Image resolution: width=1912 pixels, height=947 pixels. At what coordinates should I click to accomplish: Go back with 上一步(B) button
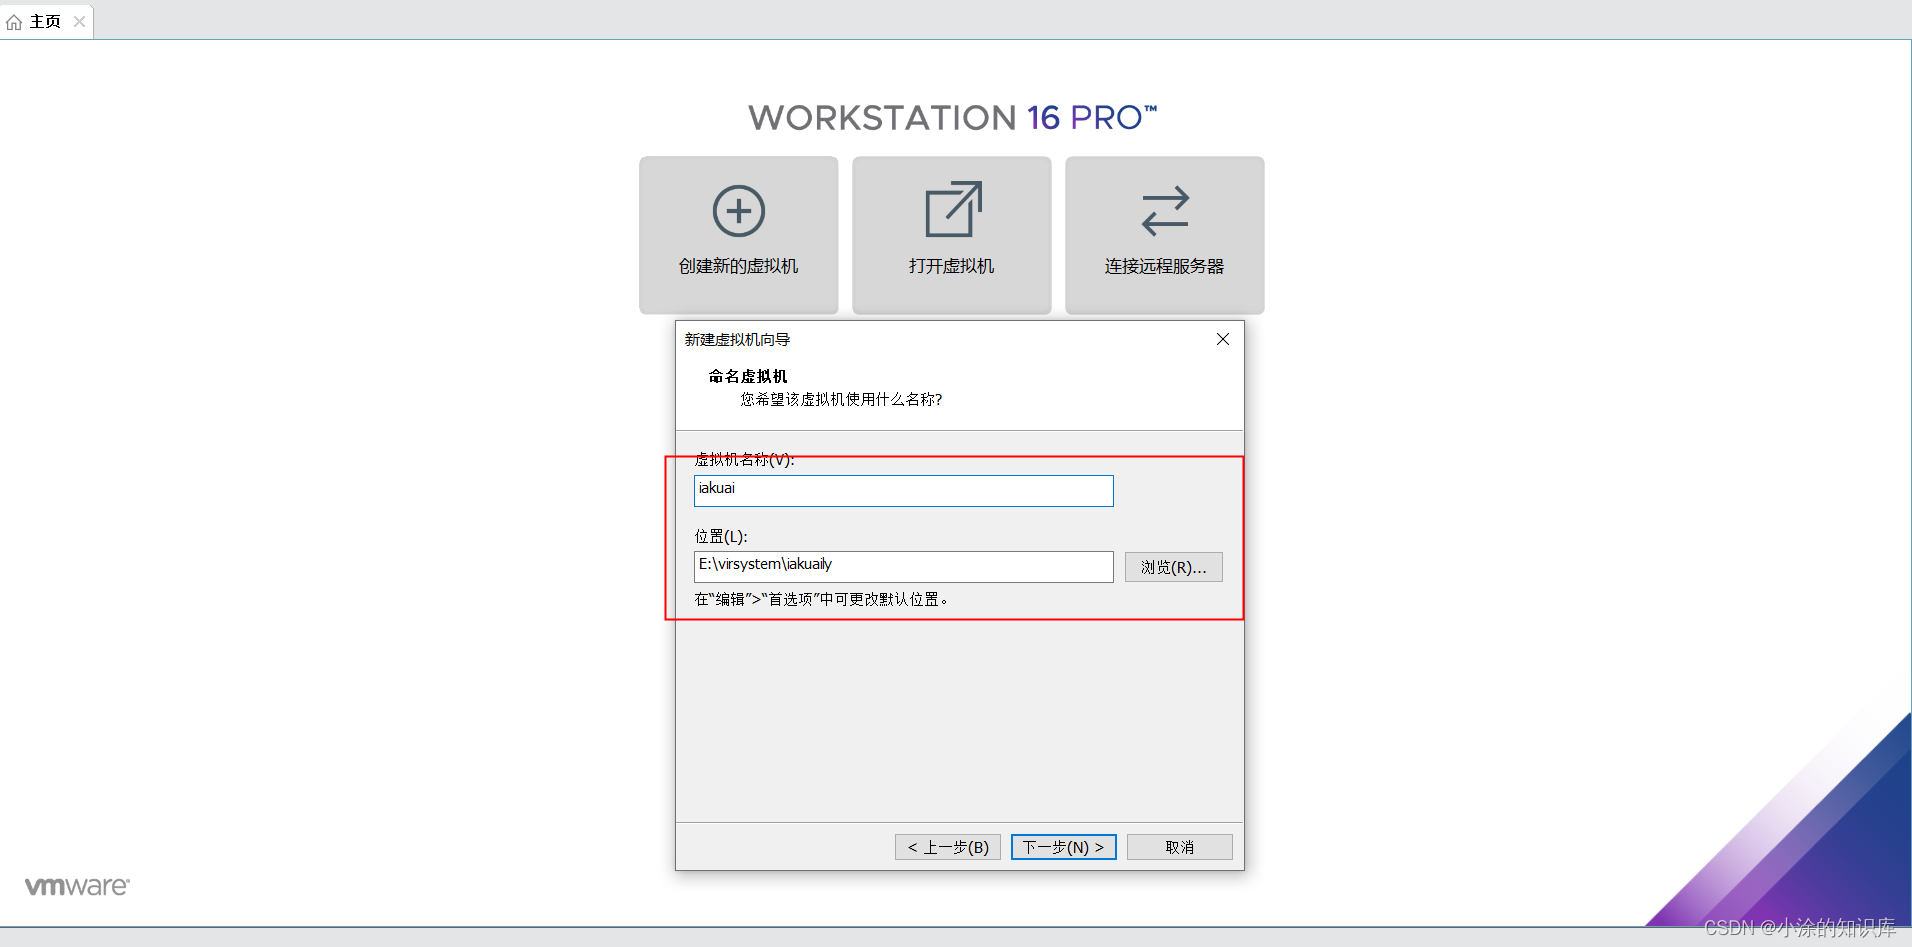click(947, 847)
